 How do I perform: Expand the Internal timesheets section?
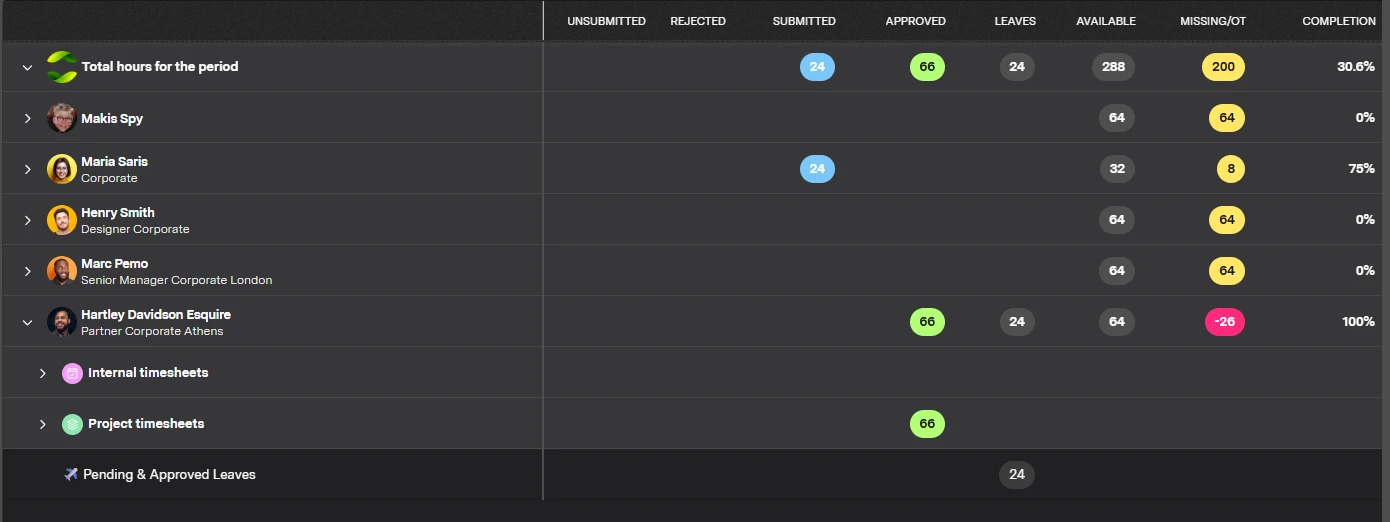[43, 373]
